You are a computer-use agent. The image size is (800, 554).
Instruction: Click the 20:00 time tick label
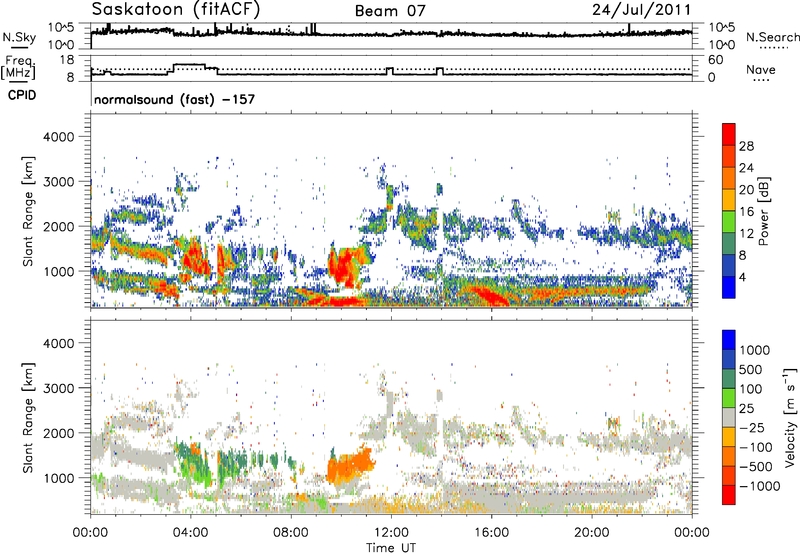tap(592, 533)
